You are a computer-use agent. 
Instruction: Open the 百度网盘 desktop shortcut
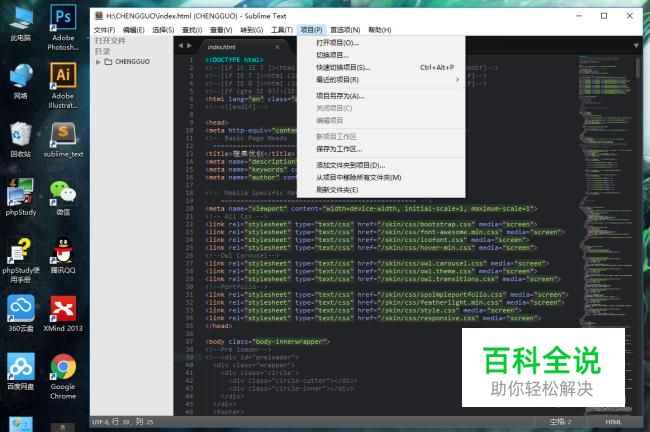[21, 371]
